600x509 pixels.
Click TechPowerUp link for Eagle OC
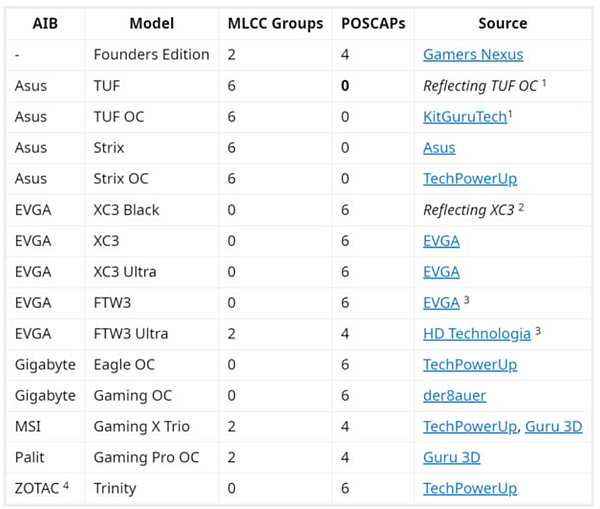[x=469, y=365]
